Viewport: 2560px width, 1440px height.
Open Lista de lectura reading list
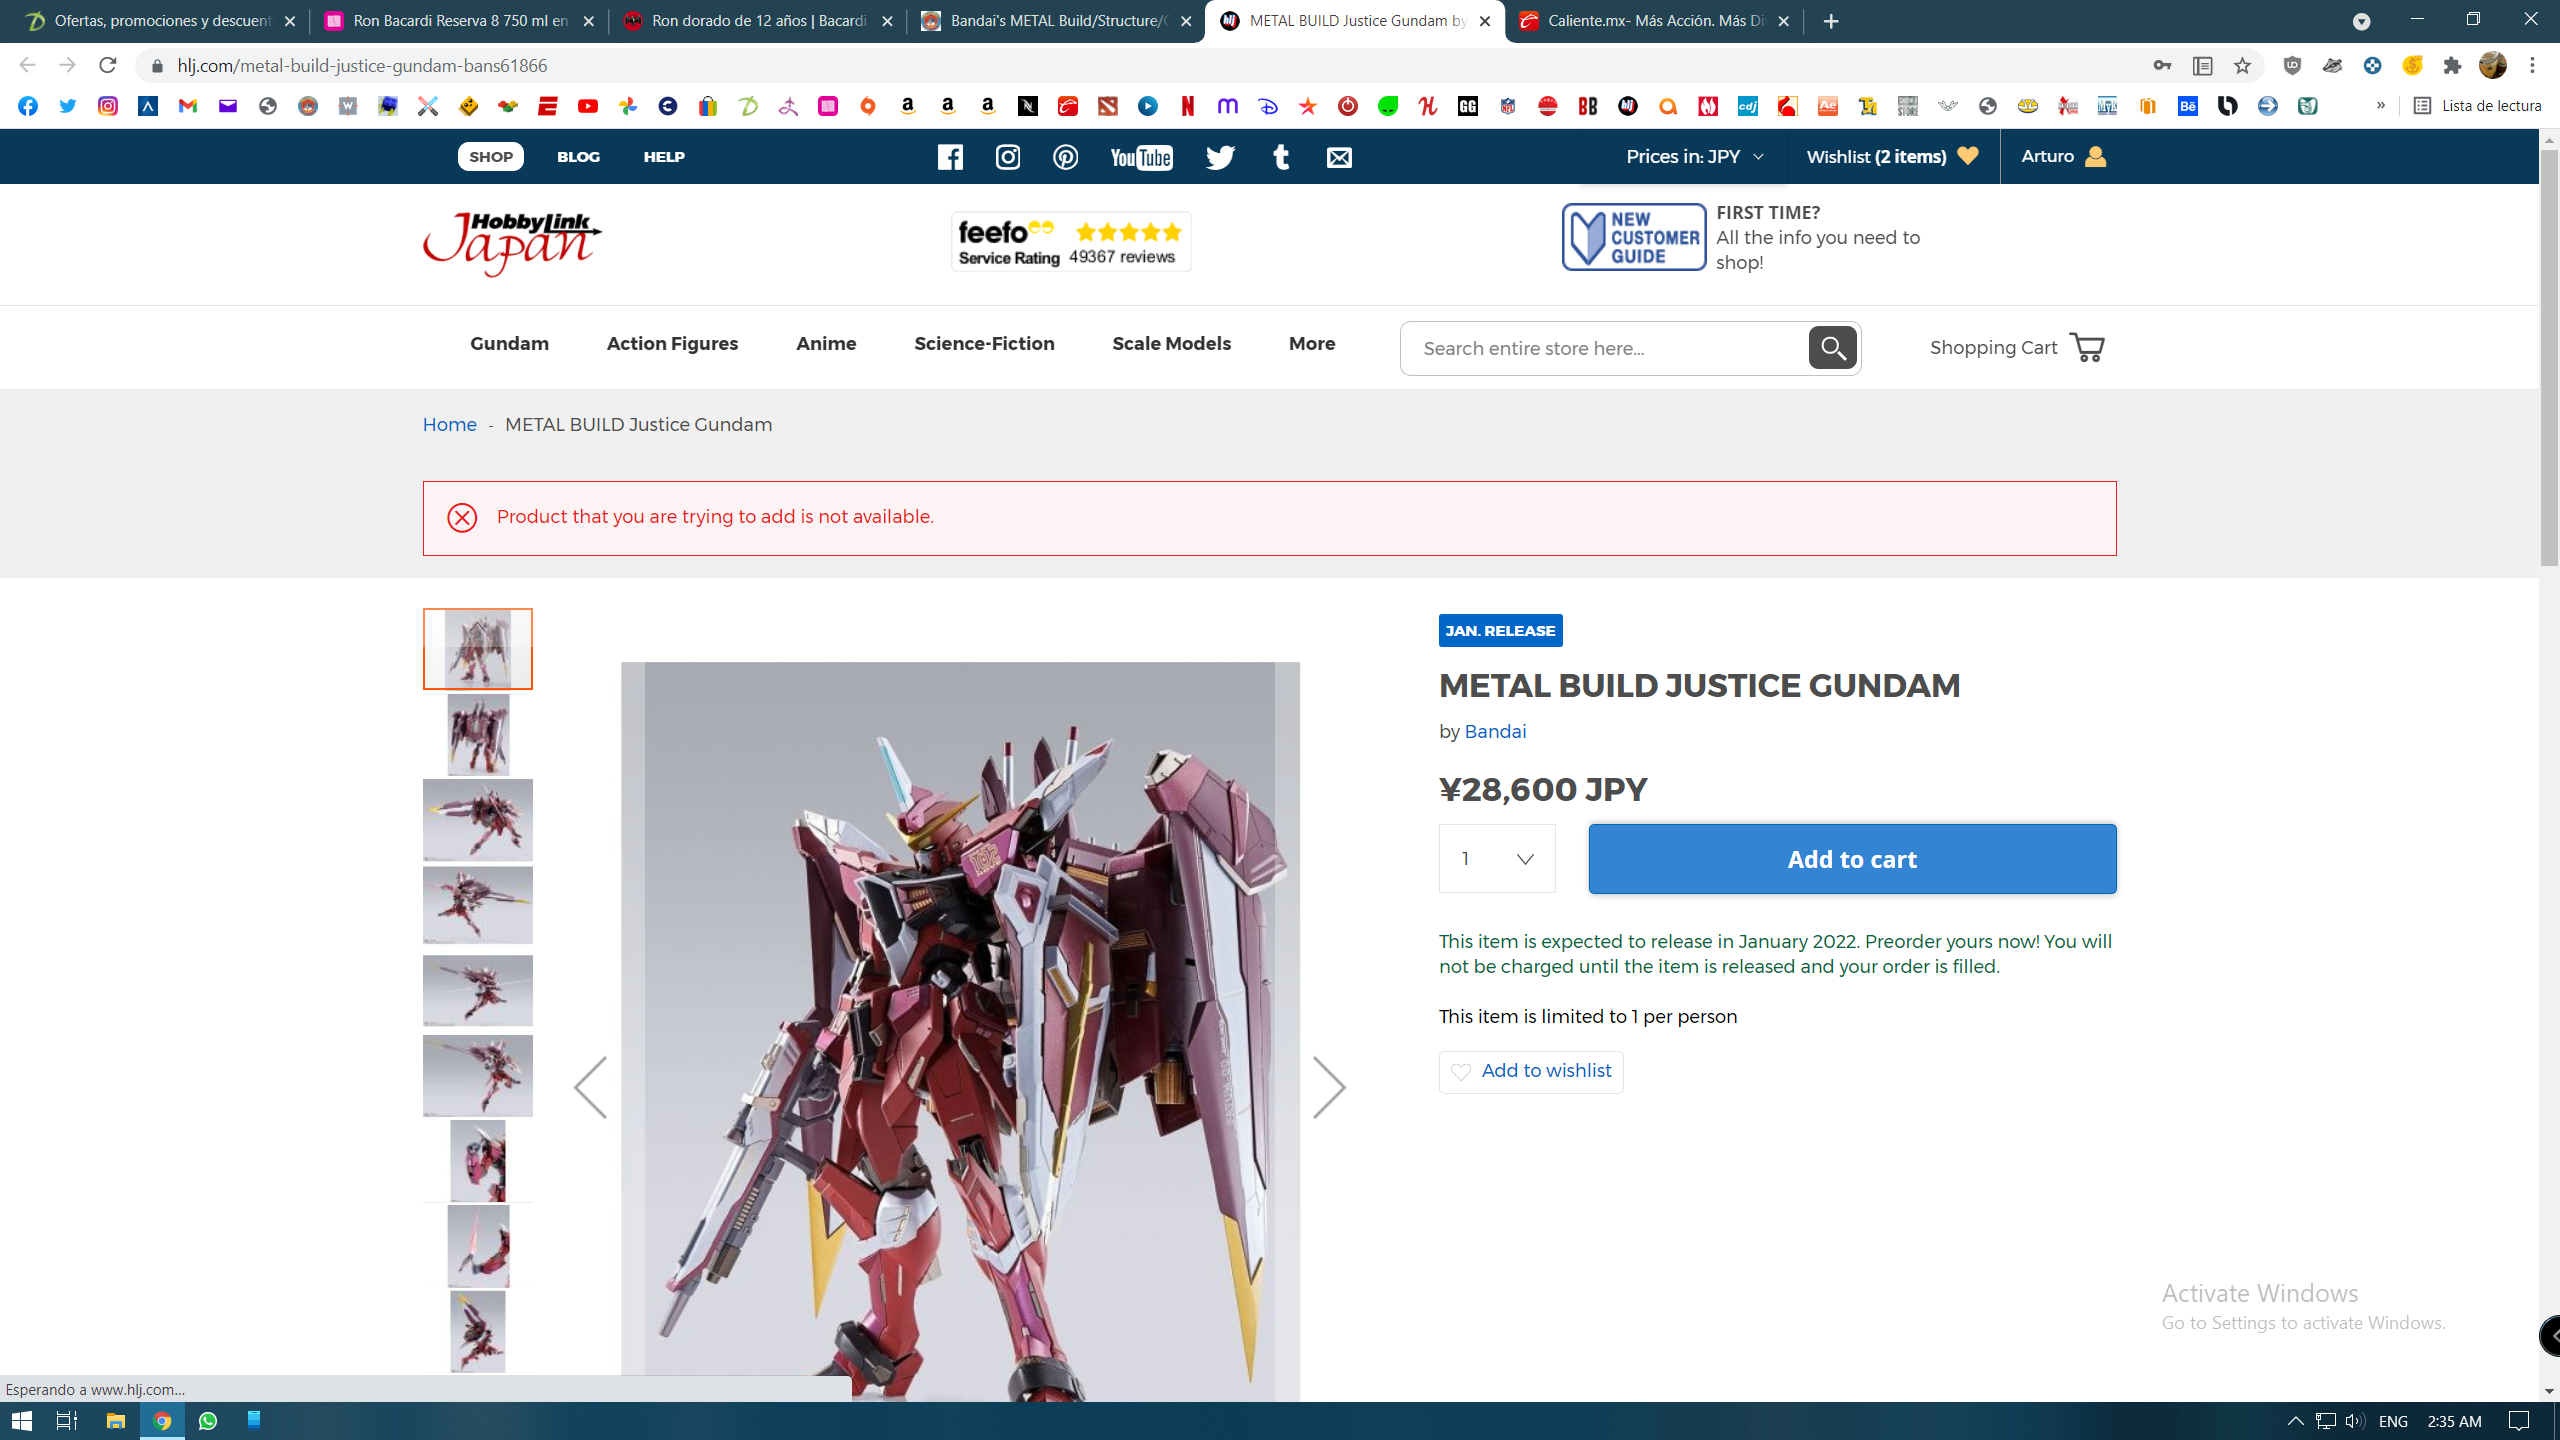click(2477, 106)
